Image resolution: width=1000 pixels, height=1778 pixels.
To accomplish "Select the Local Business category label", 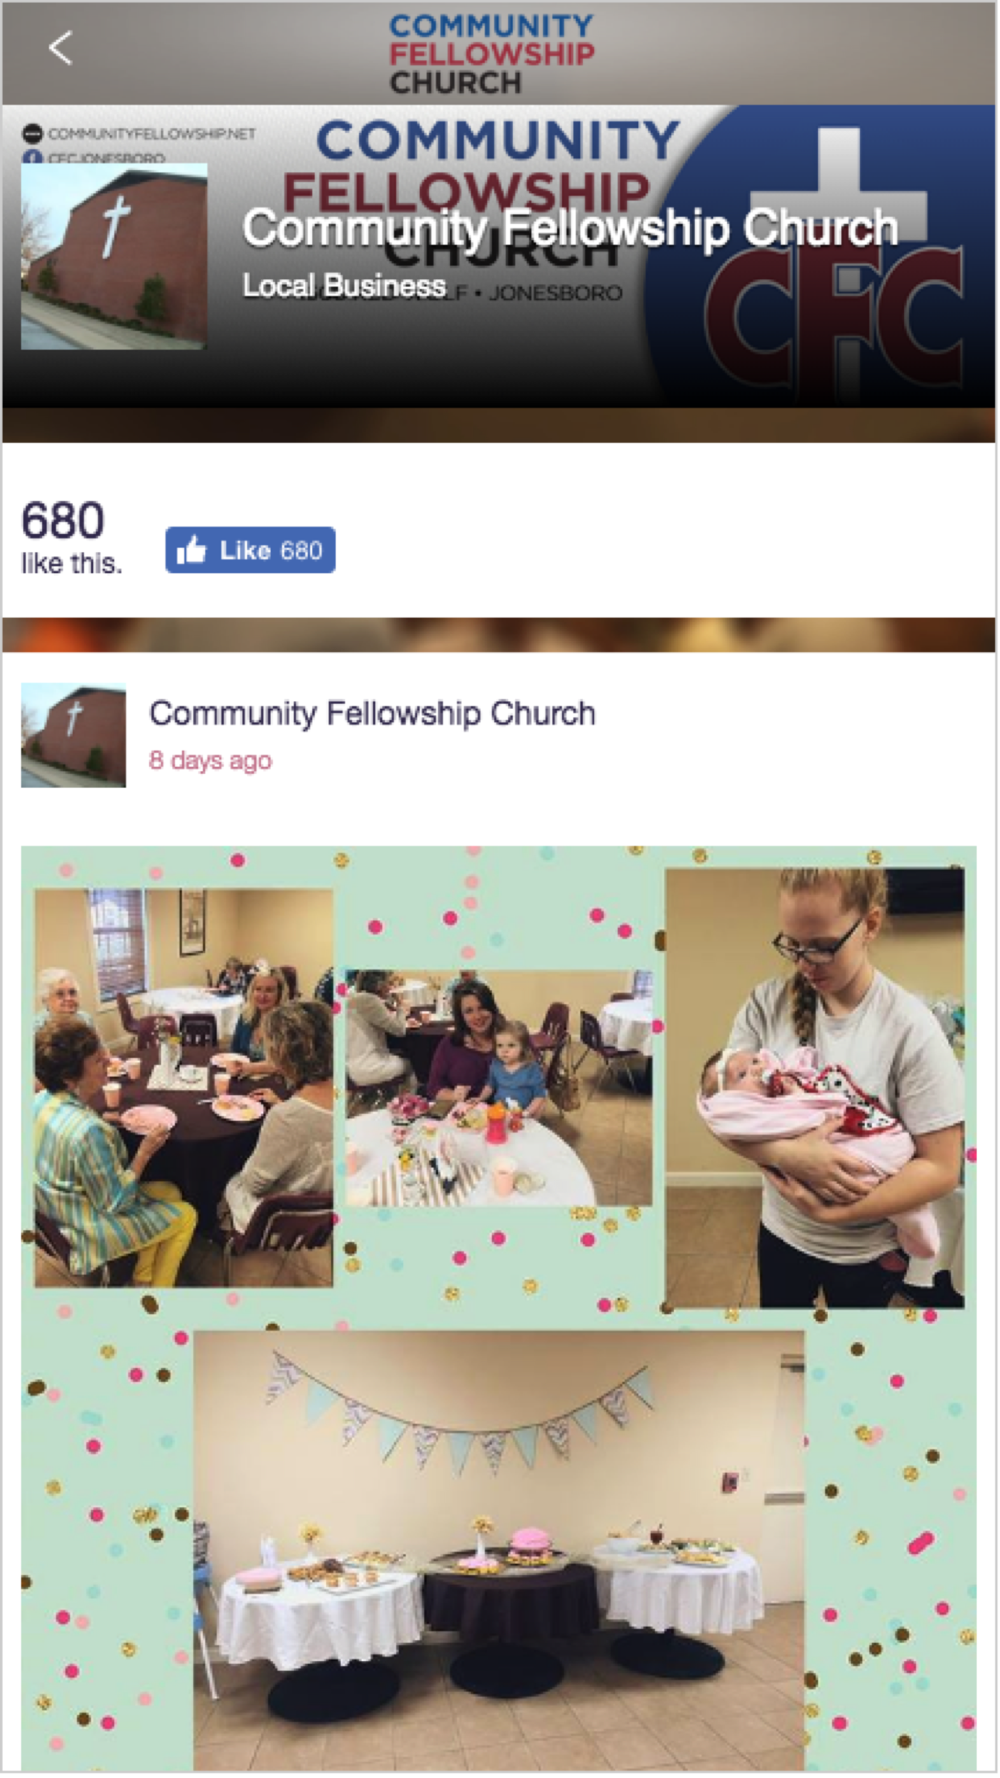I will tap(344, 286).
